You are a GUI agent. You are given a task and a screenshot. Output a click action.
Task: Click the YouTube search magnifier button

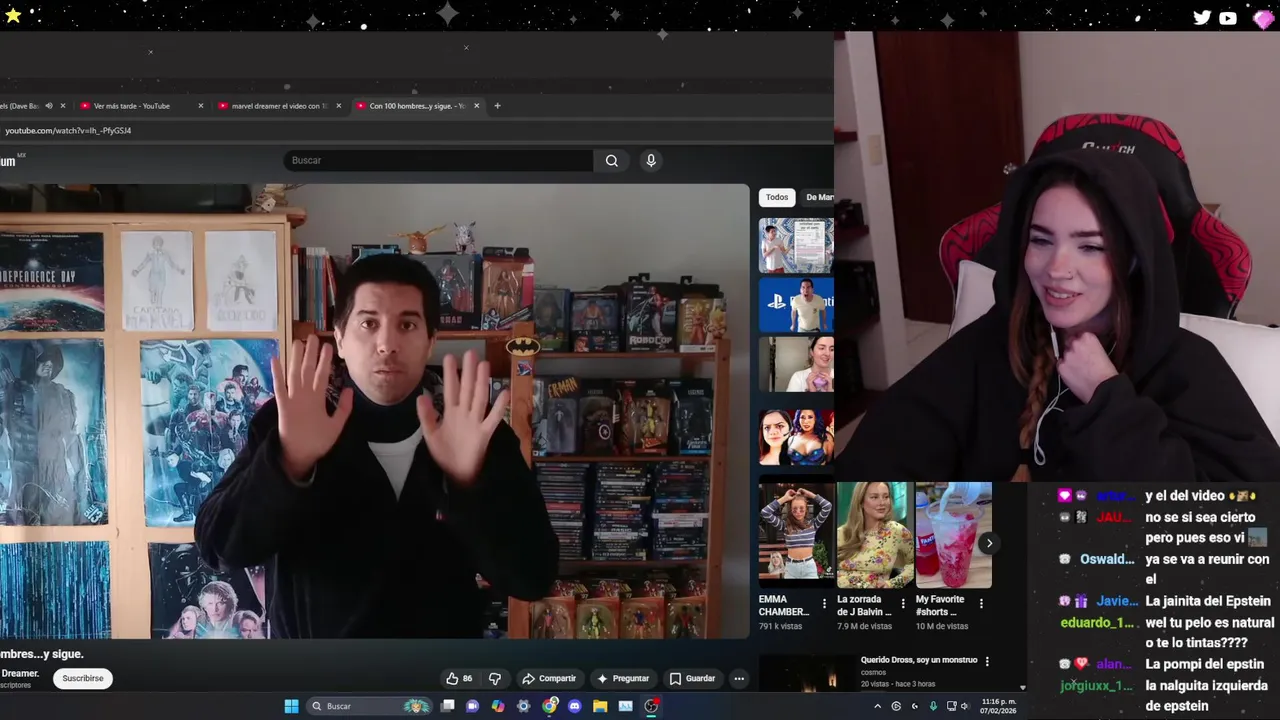(611, 160)
